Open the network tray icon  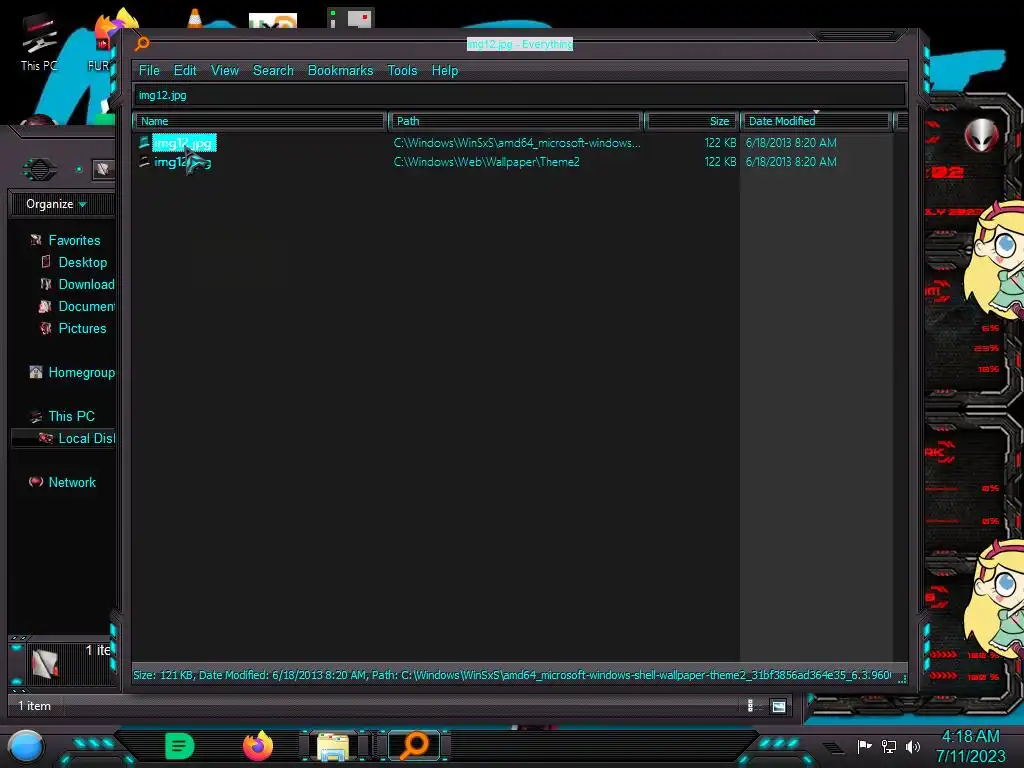click(889, 746)
